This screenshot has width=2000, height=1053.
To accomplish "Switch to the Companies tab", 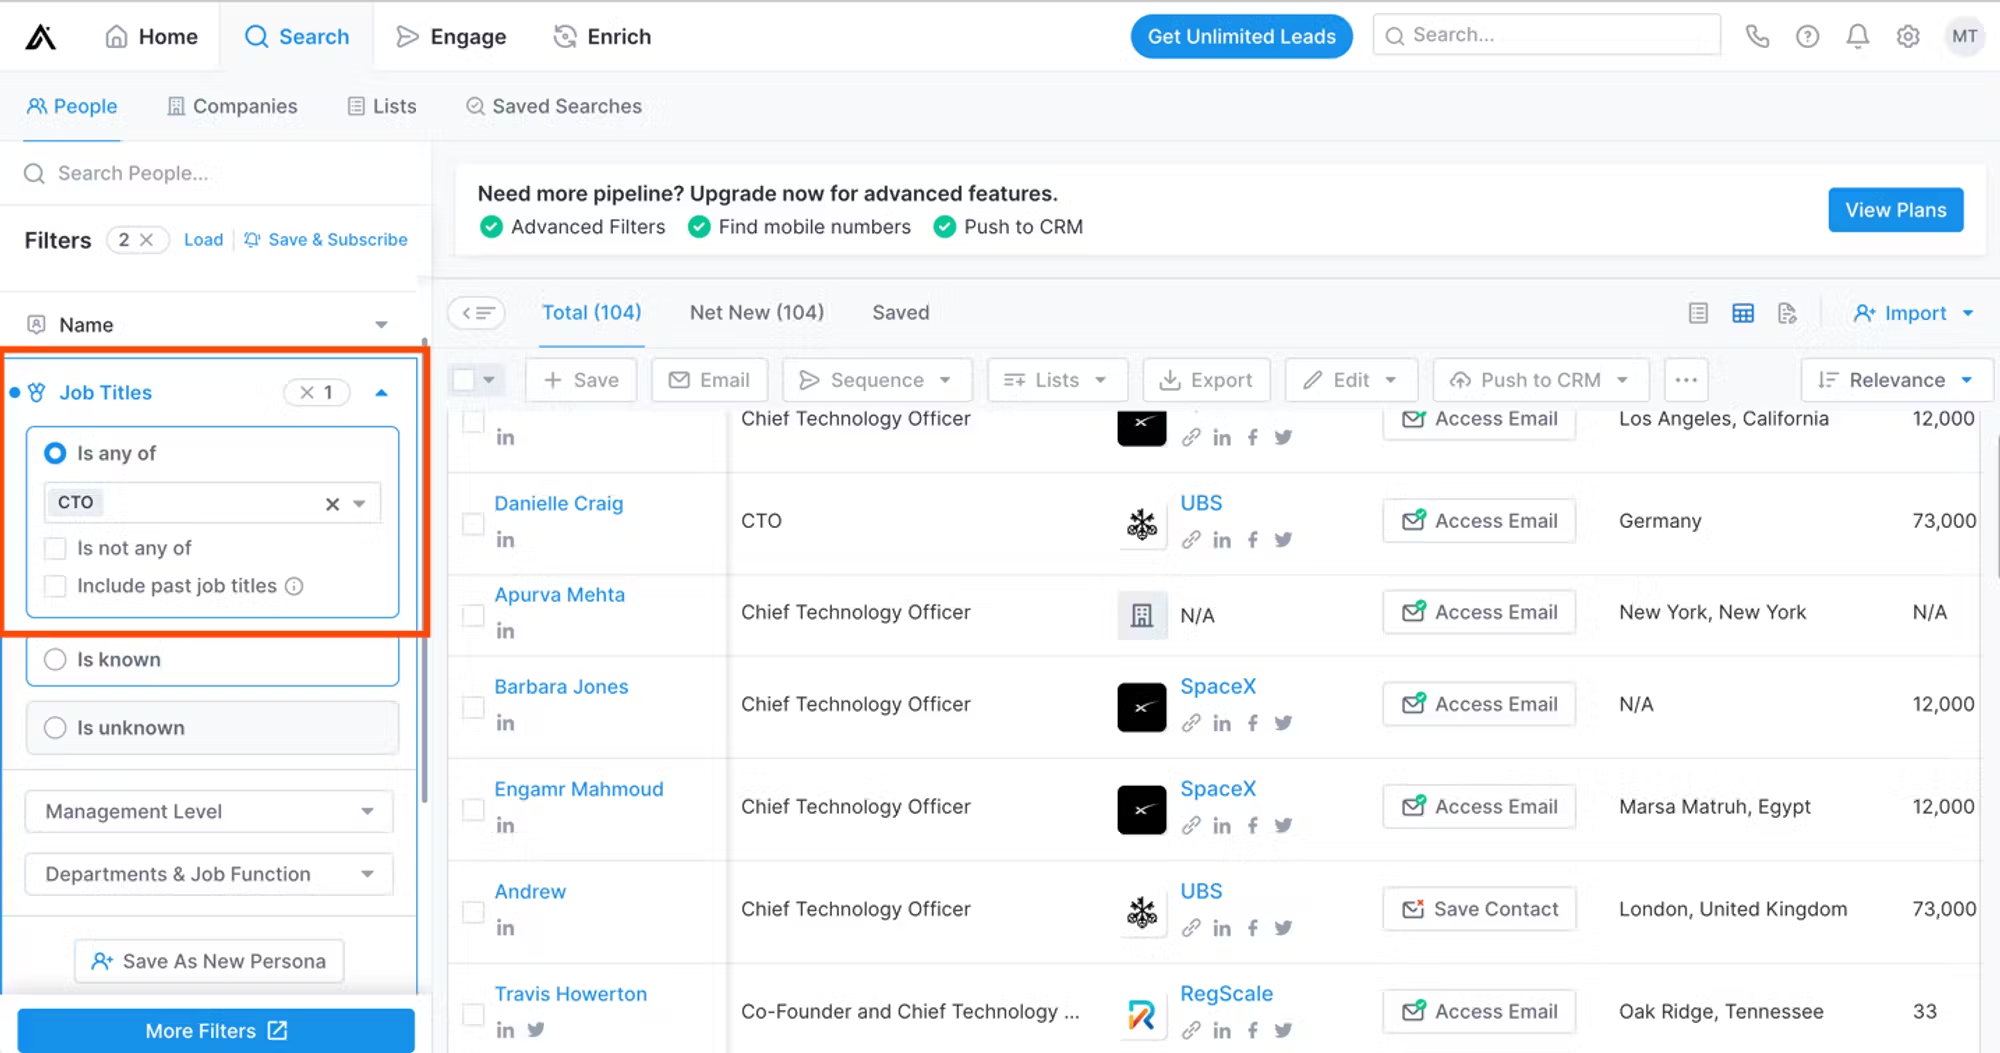I will click(232, 106).
